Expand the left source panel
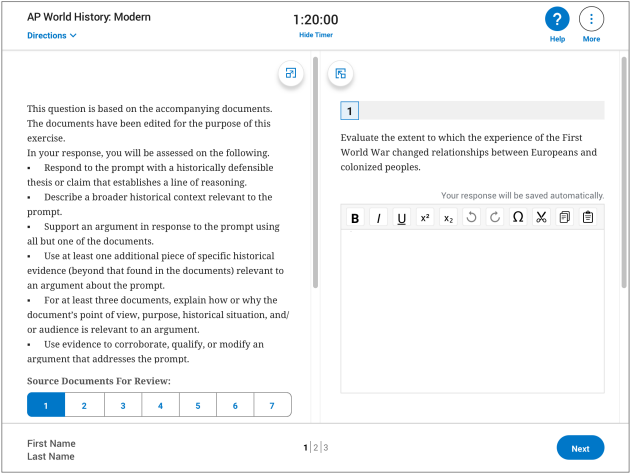 click(291, 73)
